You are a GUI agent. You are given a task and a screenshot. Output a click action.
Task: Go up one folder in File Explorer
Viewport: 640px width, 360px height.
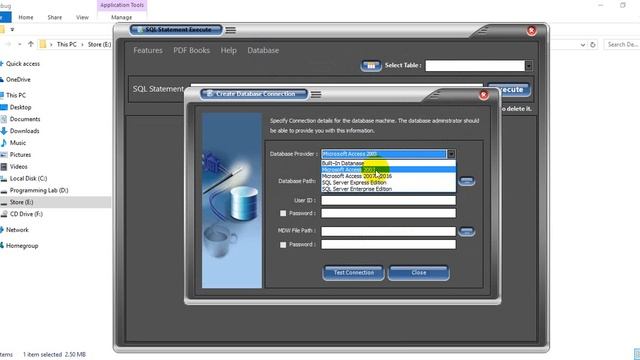(31, 44)
